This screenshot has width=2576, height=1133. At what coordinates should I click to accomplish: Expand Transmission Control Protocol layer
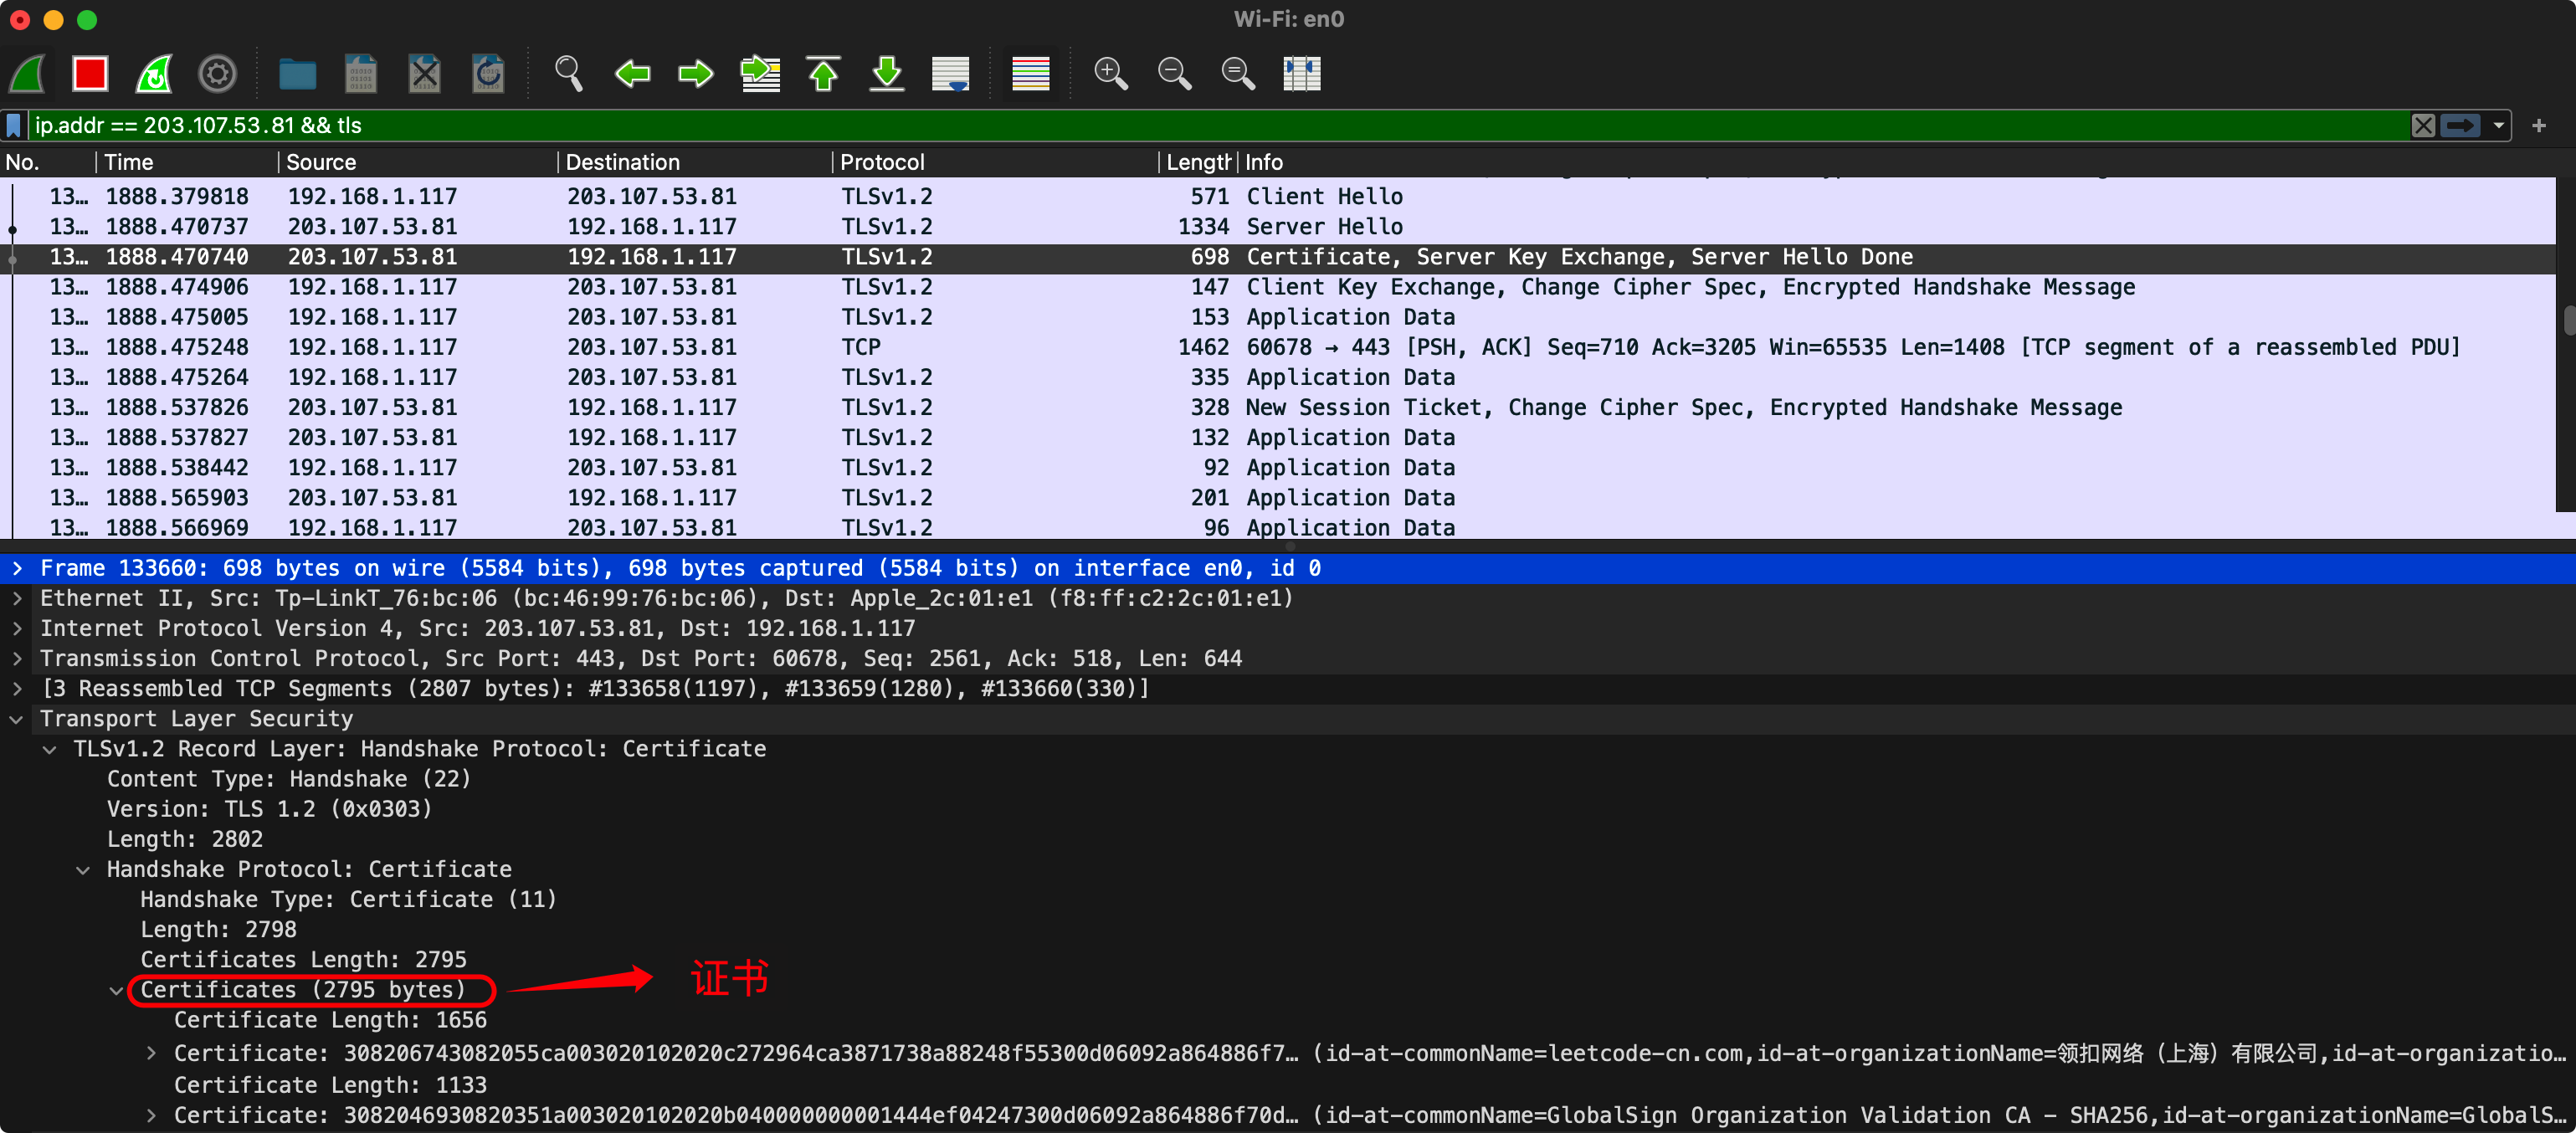pyautogui.click(x=17, y=658)
